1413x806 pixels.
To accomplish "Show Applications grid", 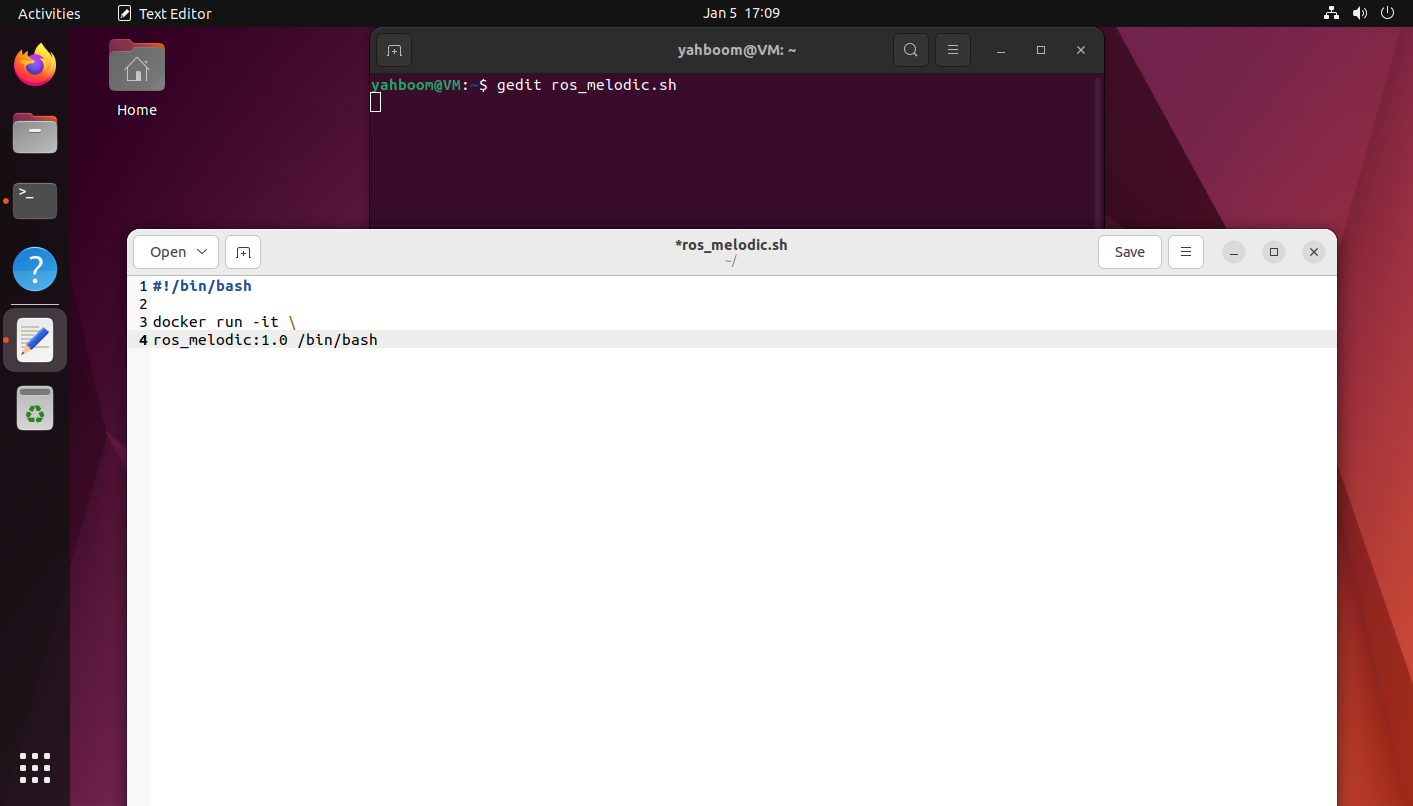I will [x=35, y=767].
